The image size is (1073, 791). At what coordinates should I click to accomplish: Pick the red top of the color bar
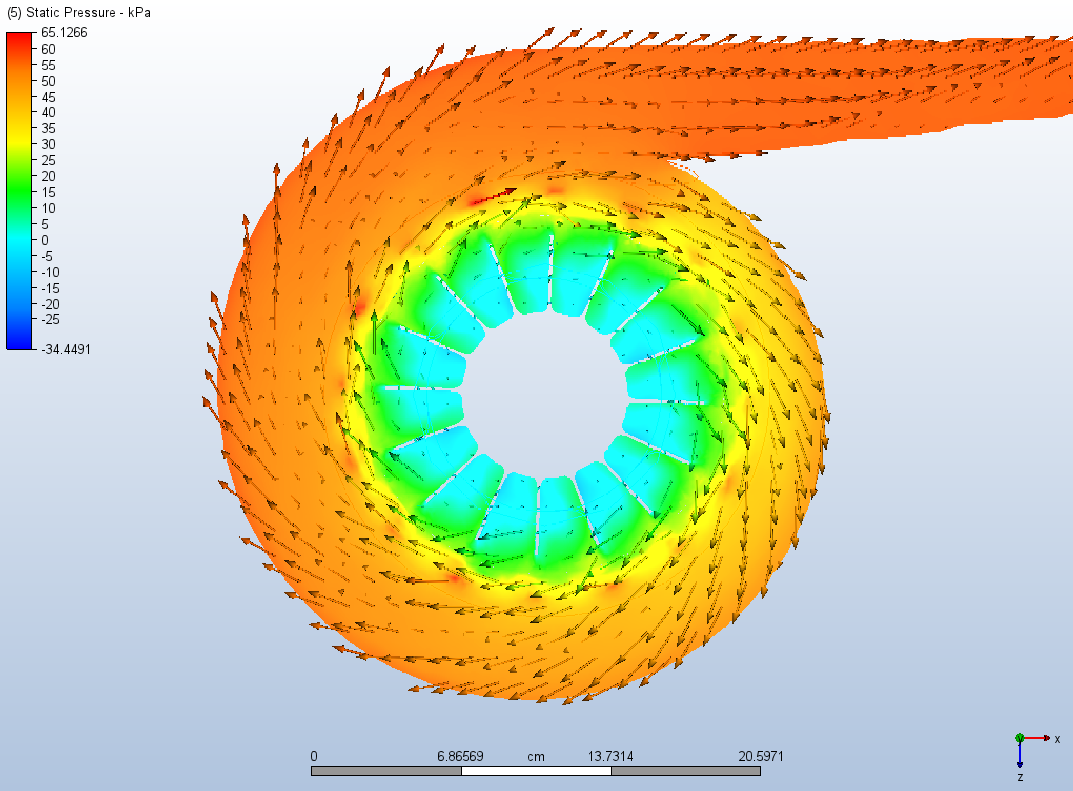[19, 40]
